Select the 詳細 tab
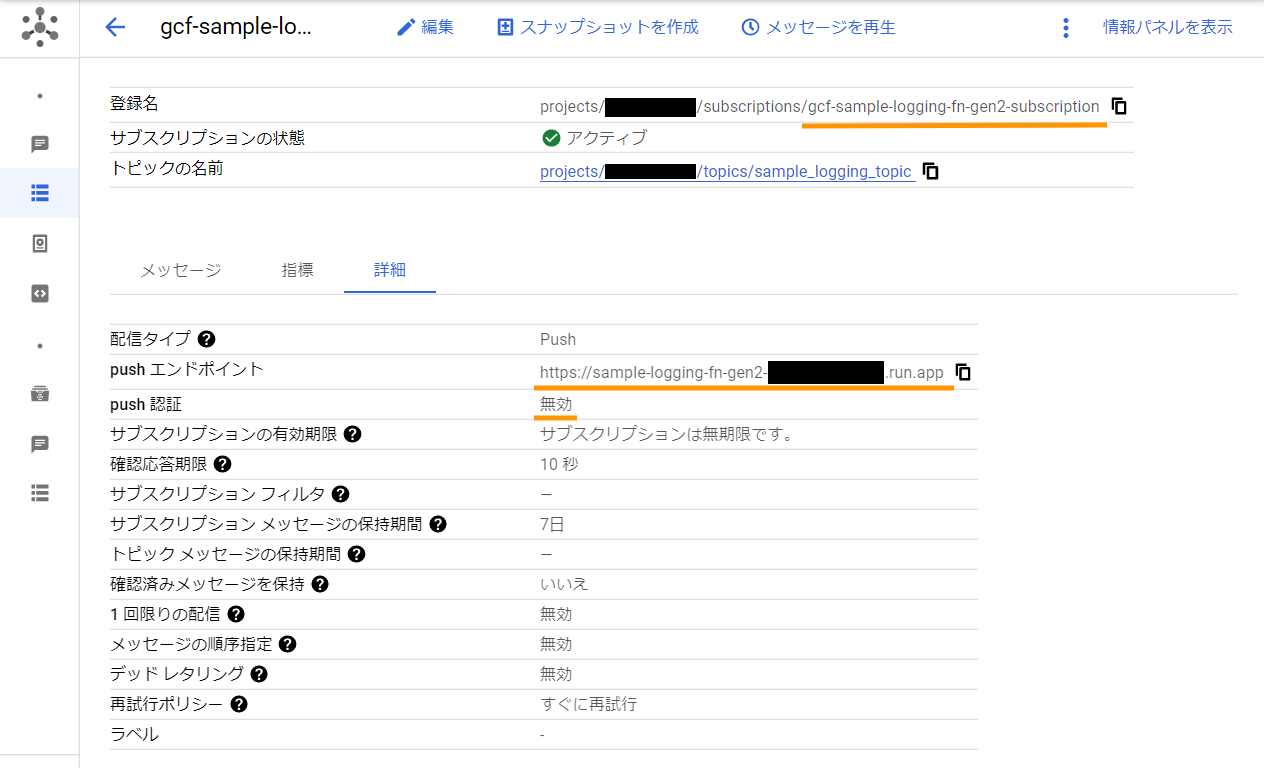Viewport: 1264px width, 768px height. tap(390, 270)
